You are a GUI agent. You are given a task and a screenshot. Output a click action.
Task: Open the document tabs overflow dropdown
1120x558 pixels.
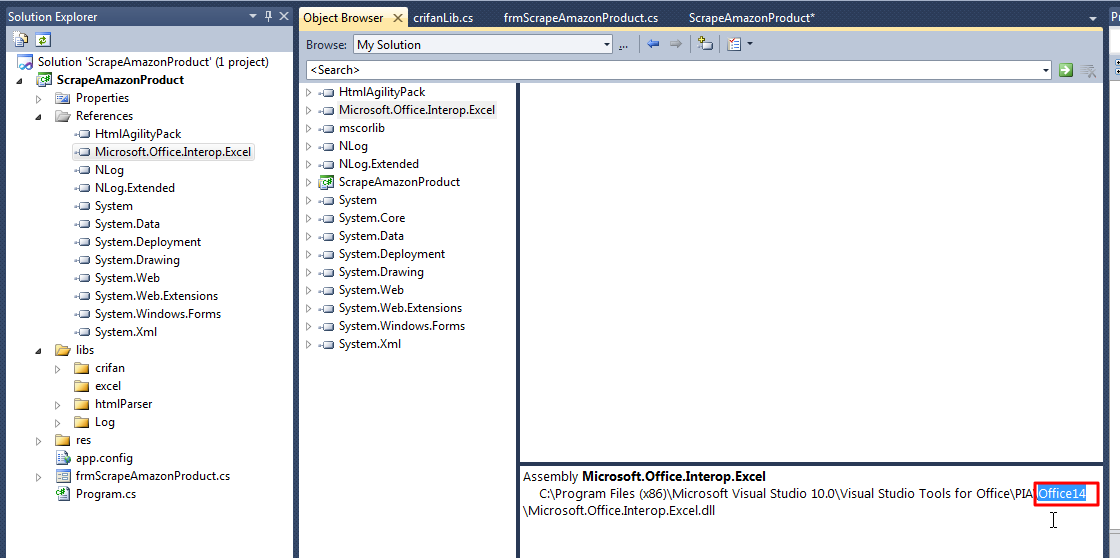pos(1094,18)
